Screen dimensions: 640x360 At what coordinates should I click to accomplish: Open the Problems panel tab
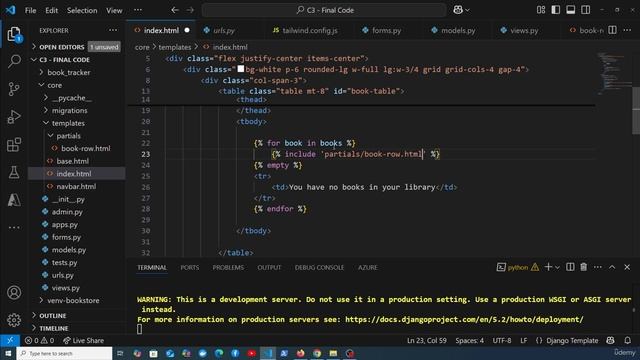point(228,267)
